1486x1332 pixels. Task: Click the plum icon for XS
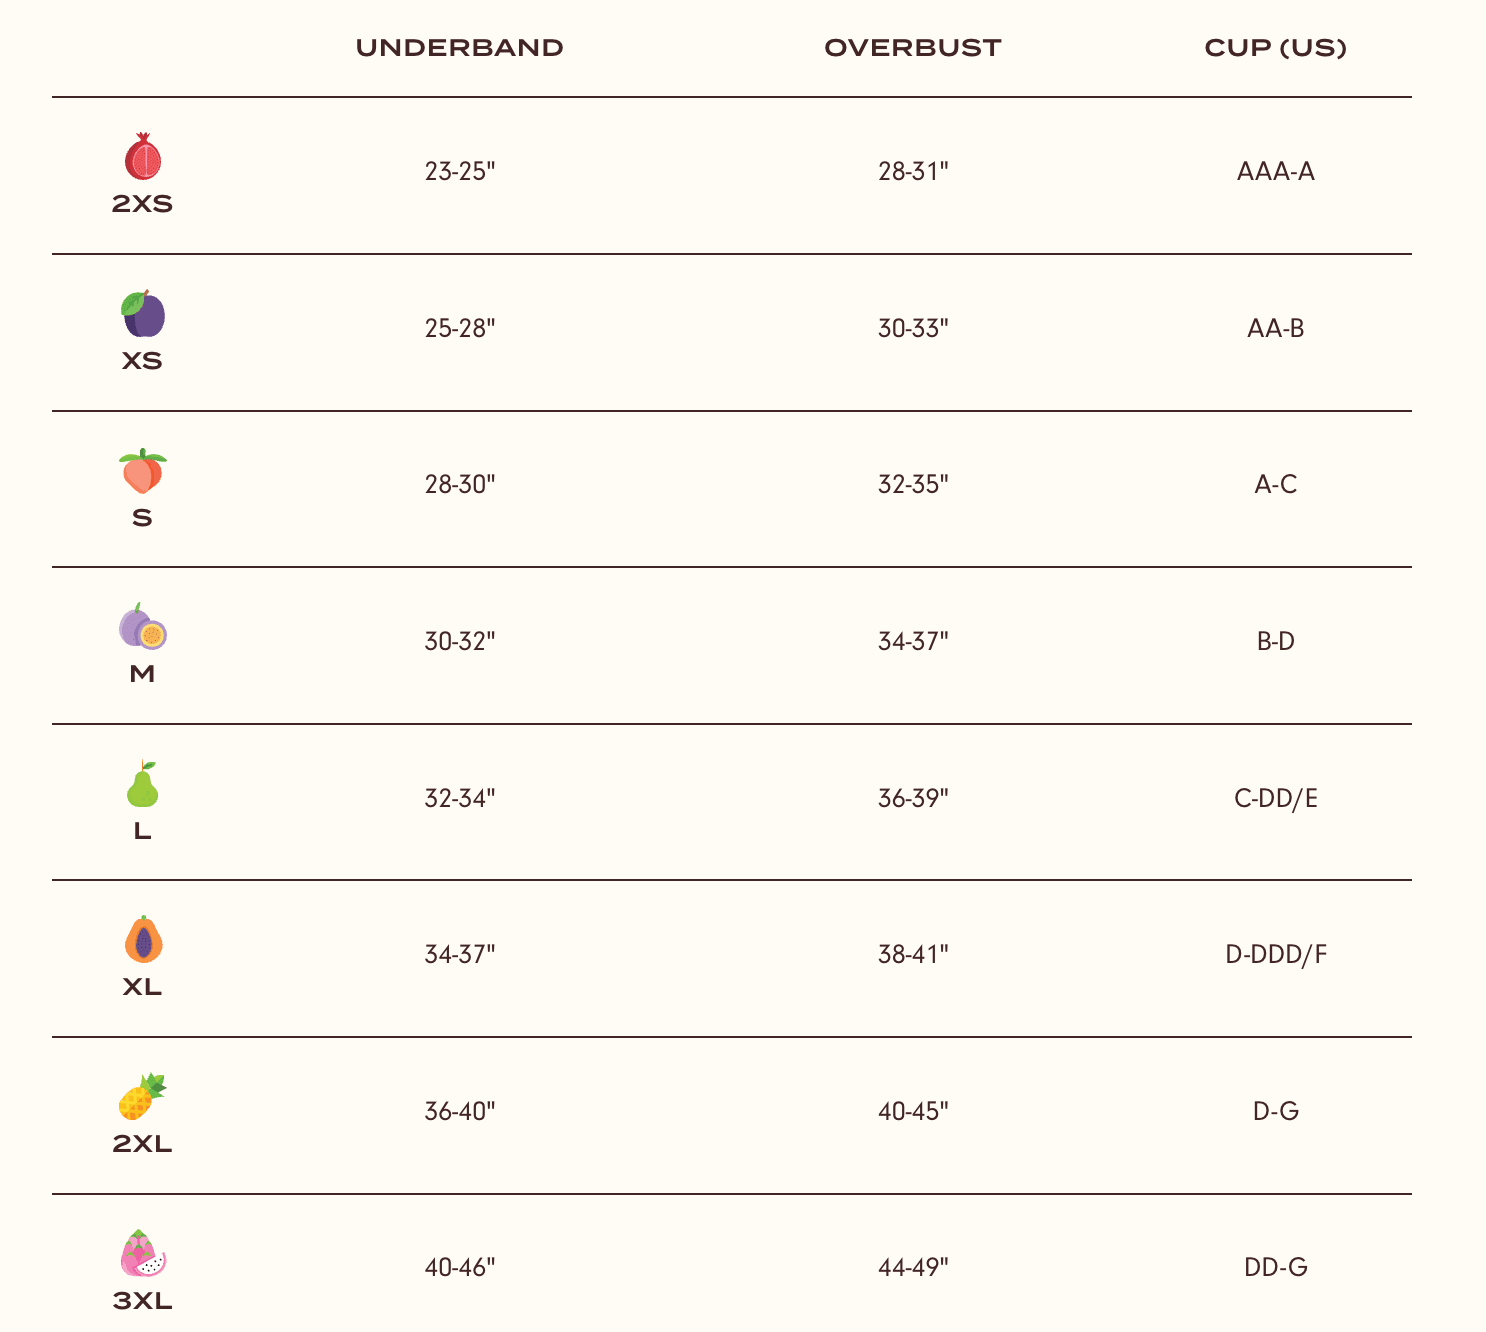(x=143, y=314)
